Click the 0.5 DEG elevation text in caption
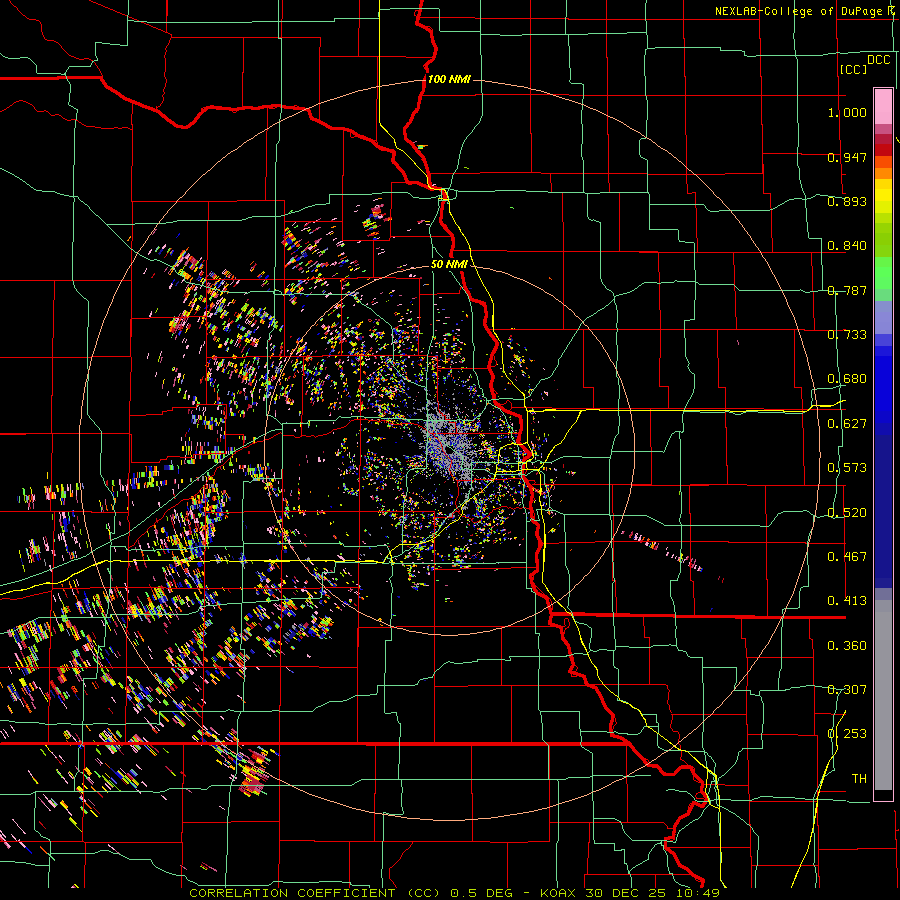This screenshot has width=900, height=900. (483, 893)
